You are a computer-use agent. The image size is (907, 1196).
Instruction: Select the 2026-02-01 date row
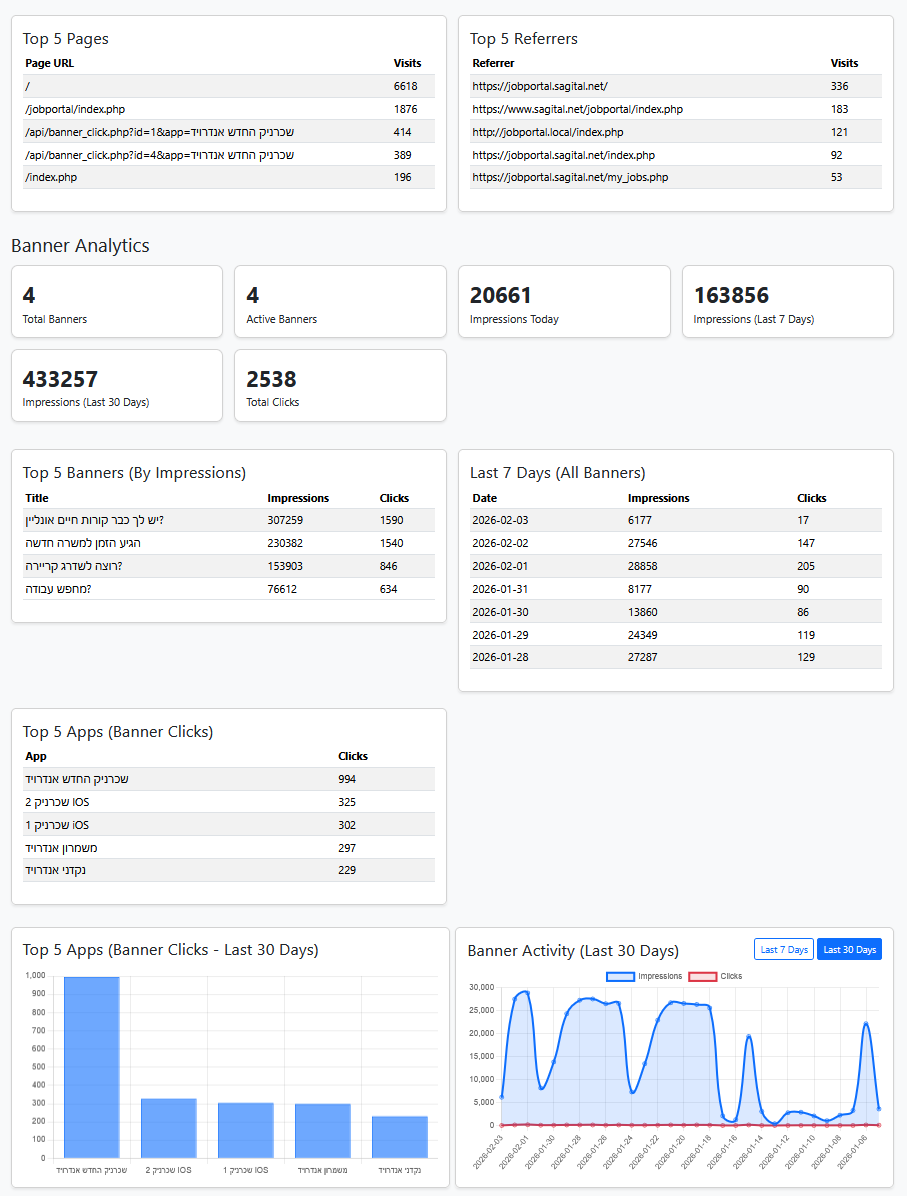point(676,566)
